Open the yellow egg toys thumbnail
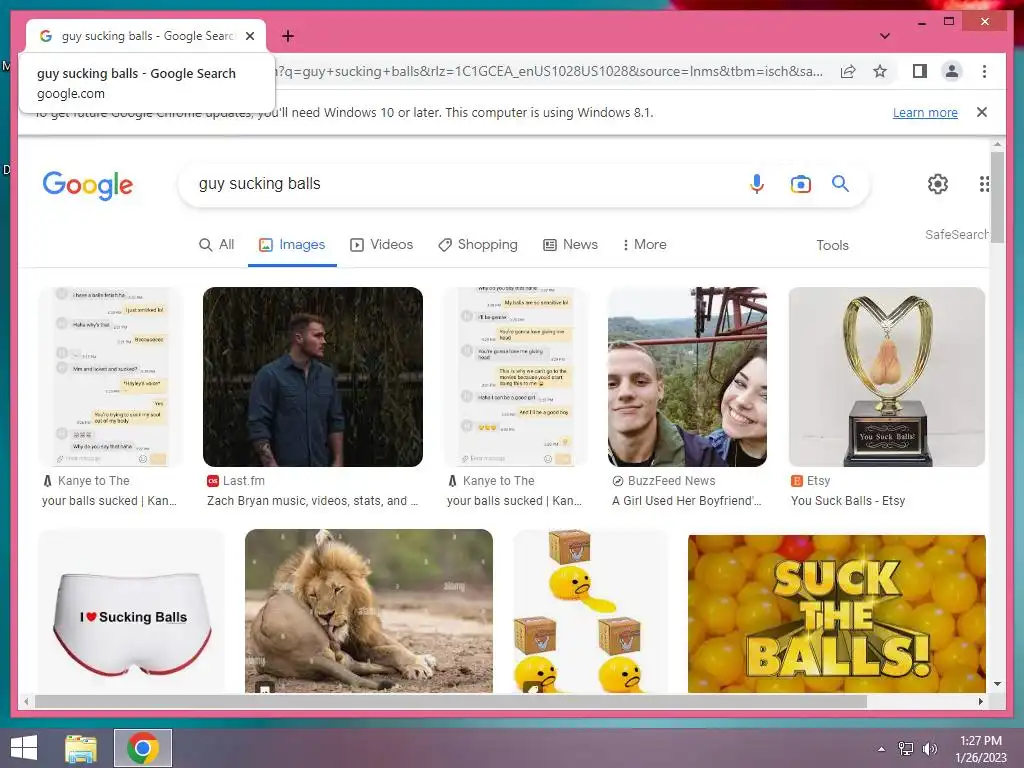 (x=590, y=611)
